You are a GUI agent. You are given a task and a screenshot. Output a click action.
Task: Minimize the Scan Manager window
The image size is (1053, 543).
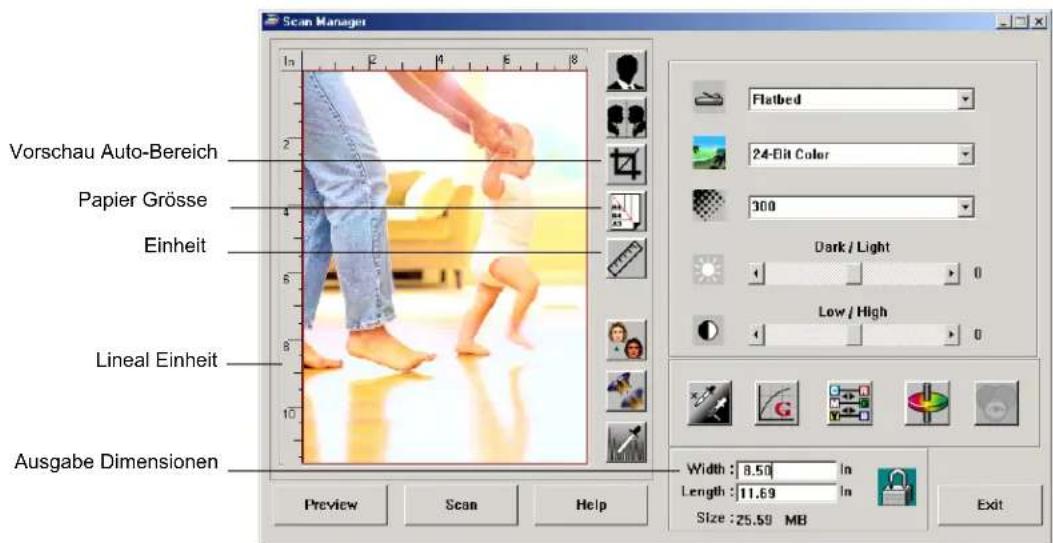[x=1005, y=21]
